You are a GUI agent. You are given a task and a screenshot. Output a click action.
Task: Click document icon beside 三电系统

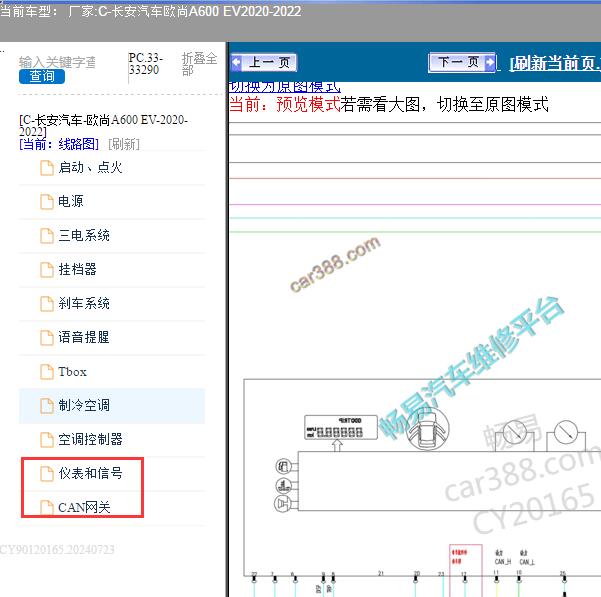pyautogui.click(x=47, y=236)
